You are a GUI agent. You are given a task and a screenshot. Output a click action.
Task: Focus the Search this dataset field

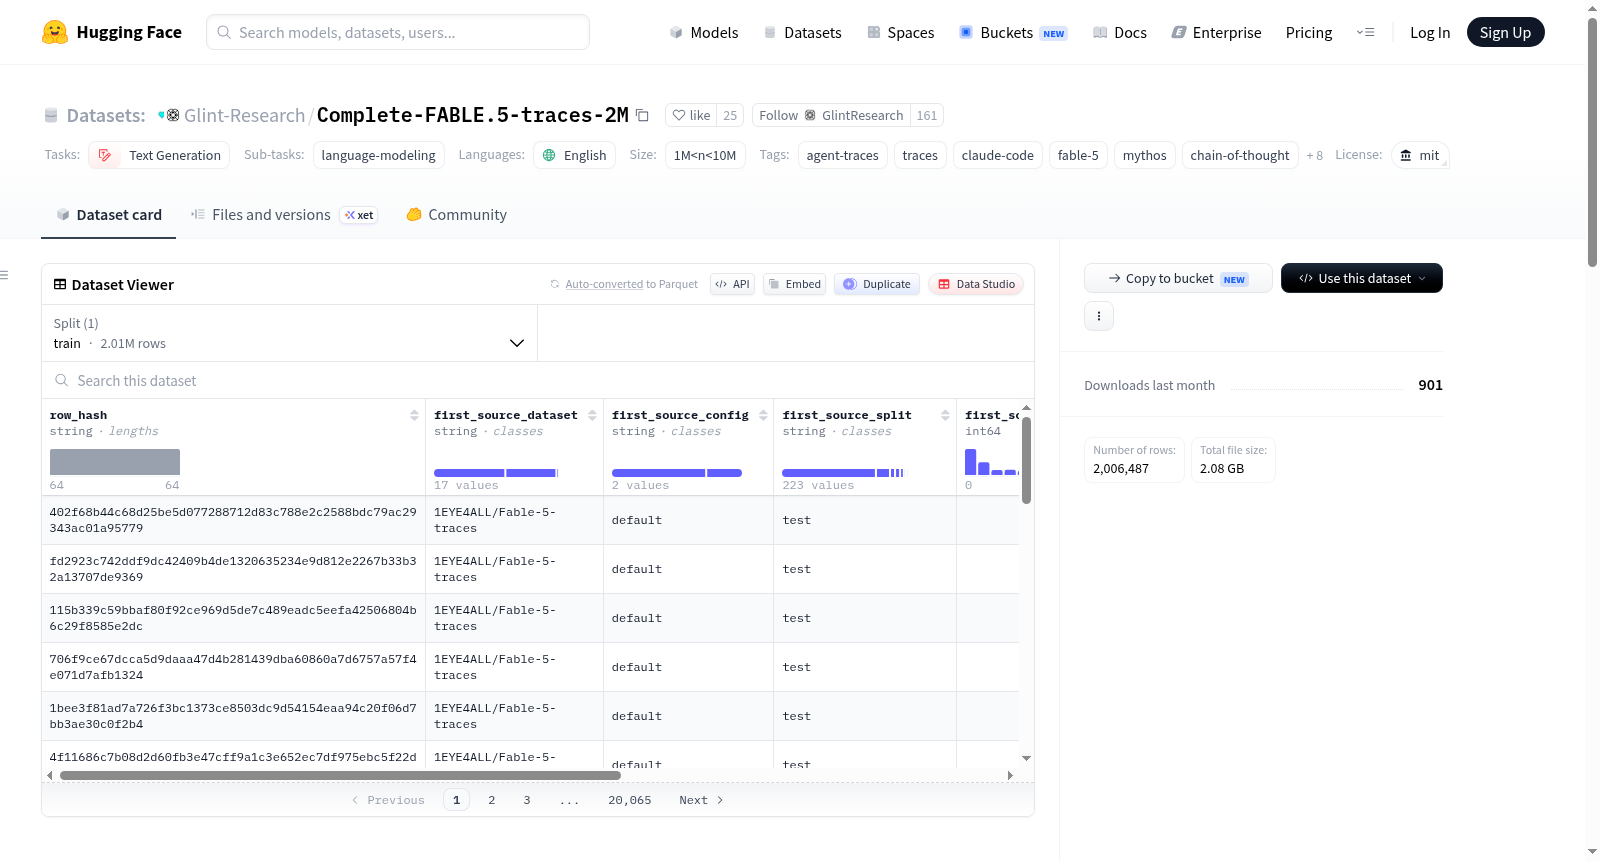click(538, 380)
